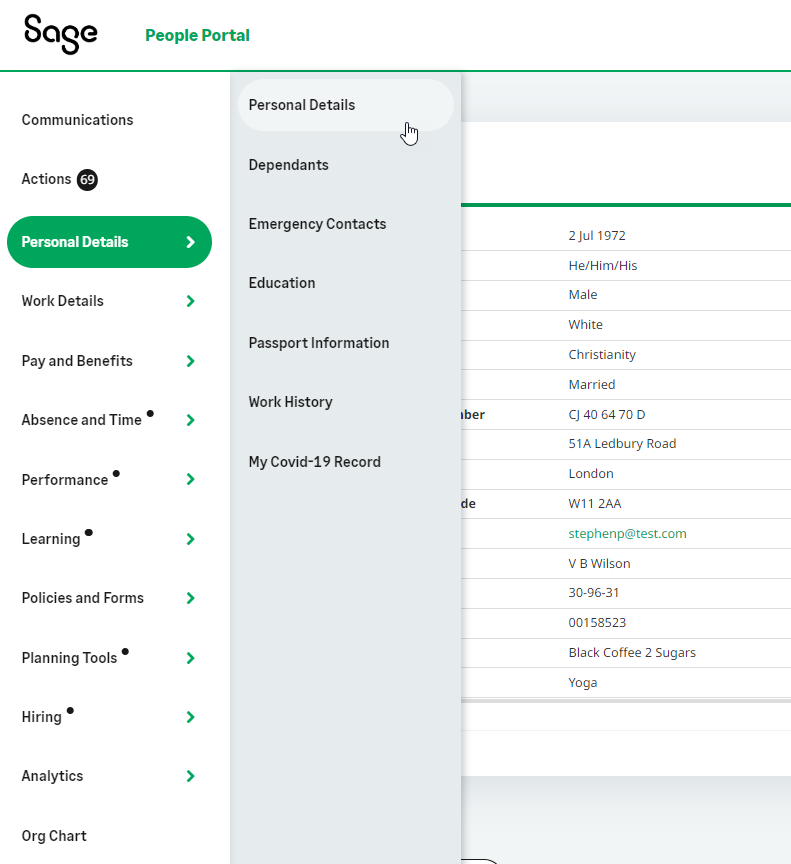Screen dimensions: 791x864
Task: Choose Education in the submenu
Action: (282, 283)
